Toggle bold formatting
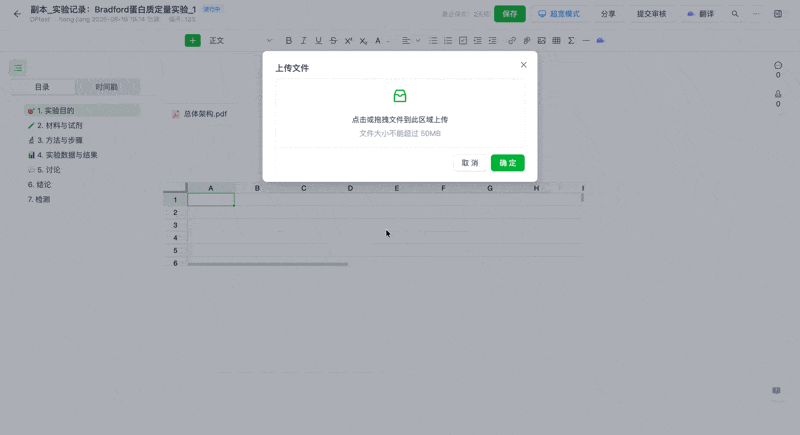The height and width of the screenshot is (435, 800). (x=288, y=40)
